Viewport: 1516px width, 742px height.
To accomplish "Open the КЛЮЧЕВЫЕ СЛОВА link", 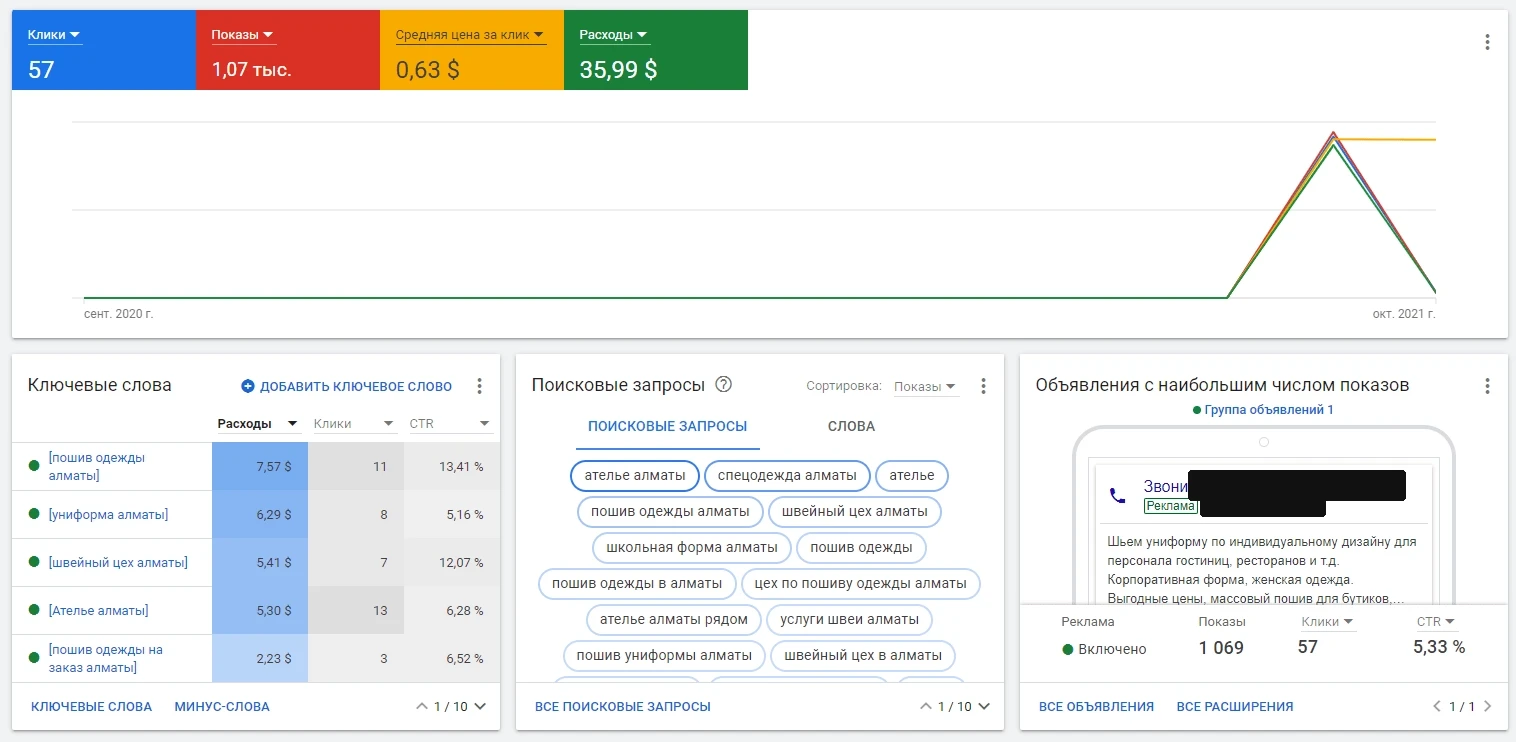I will click(x=92, y=707).
